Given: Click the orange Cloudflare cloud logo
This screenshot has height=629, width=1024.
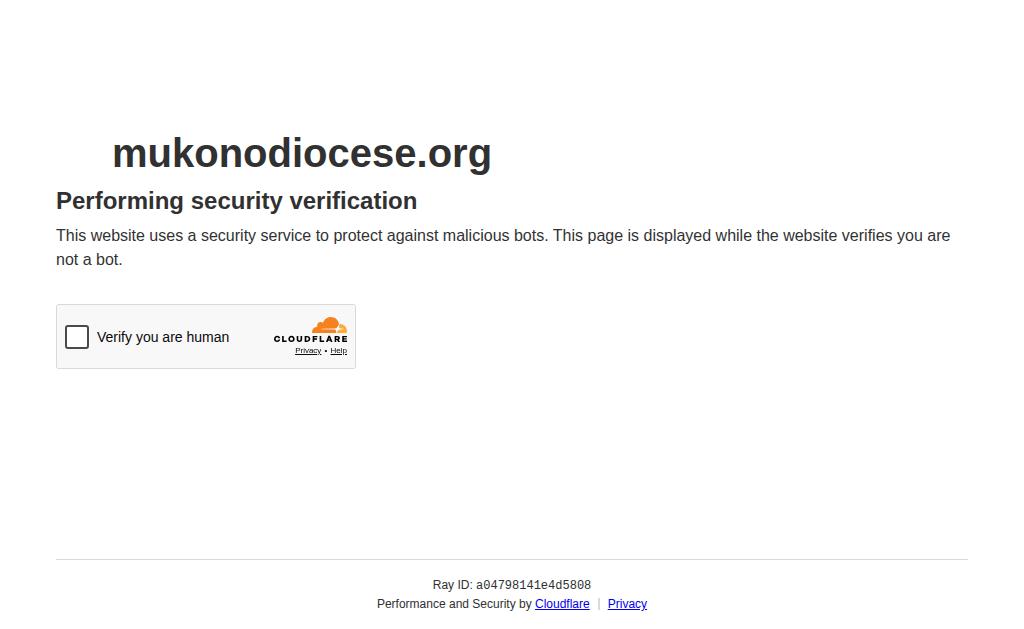Looking at the screenshot, I should [x=329, y=325].
